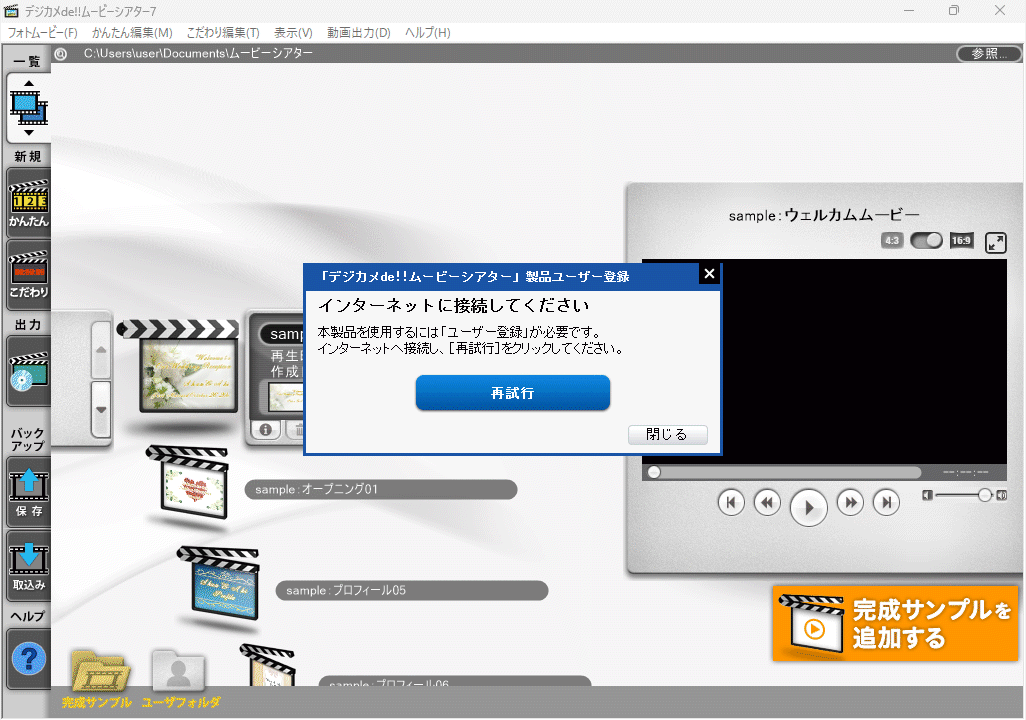
Task: Expand the preview to full screen
Action: coord(995,242)
